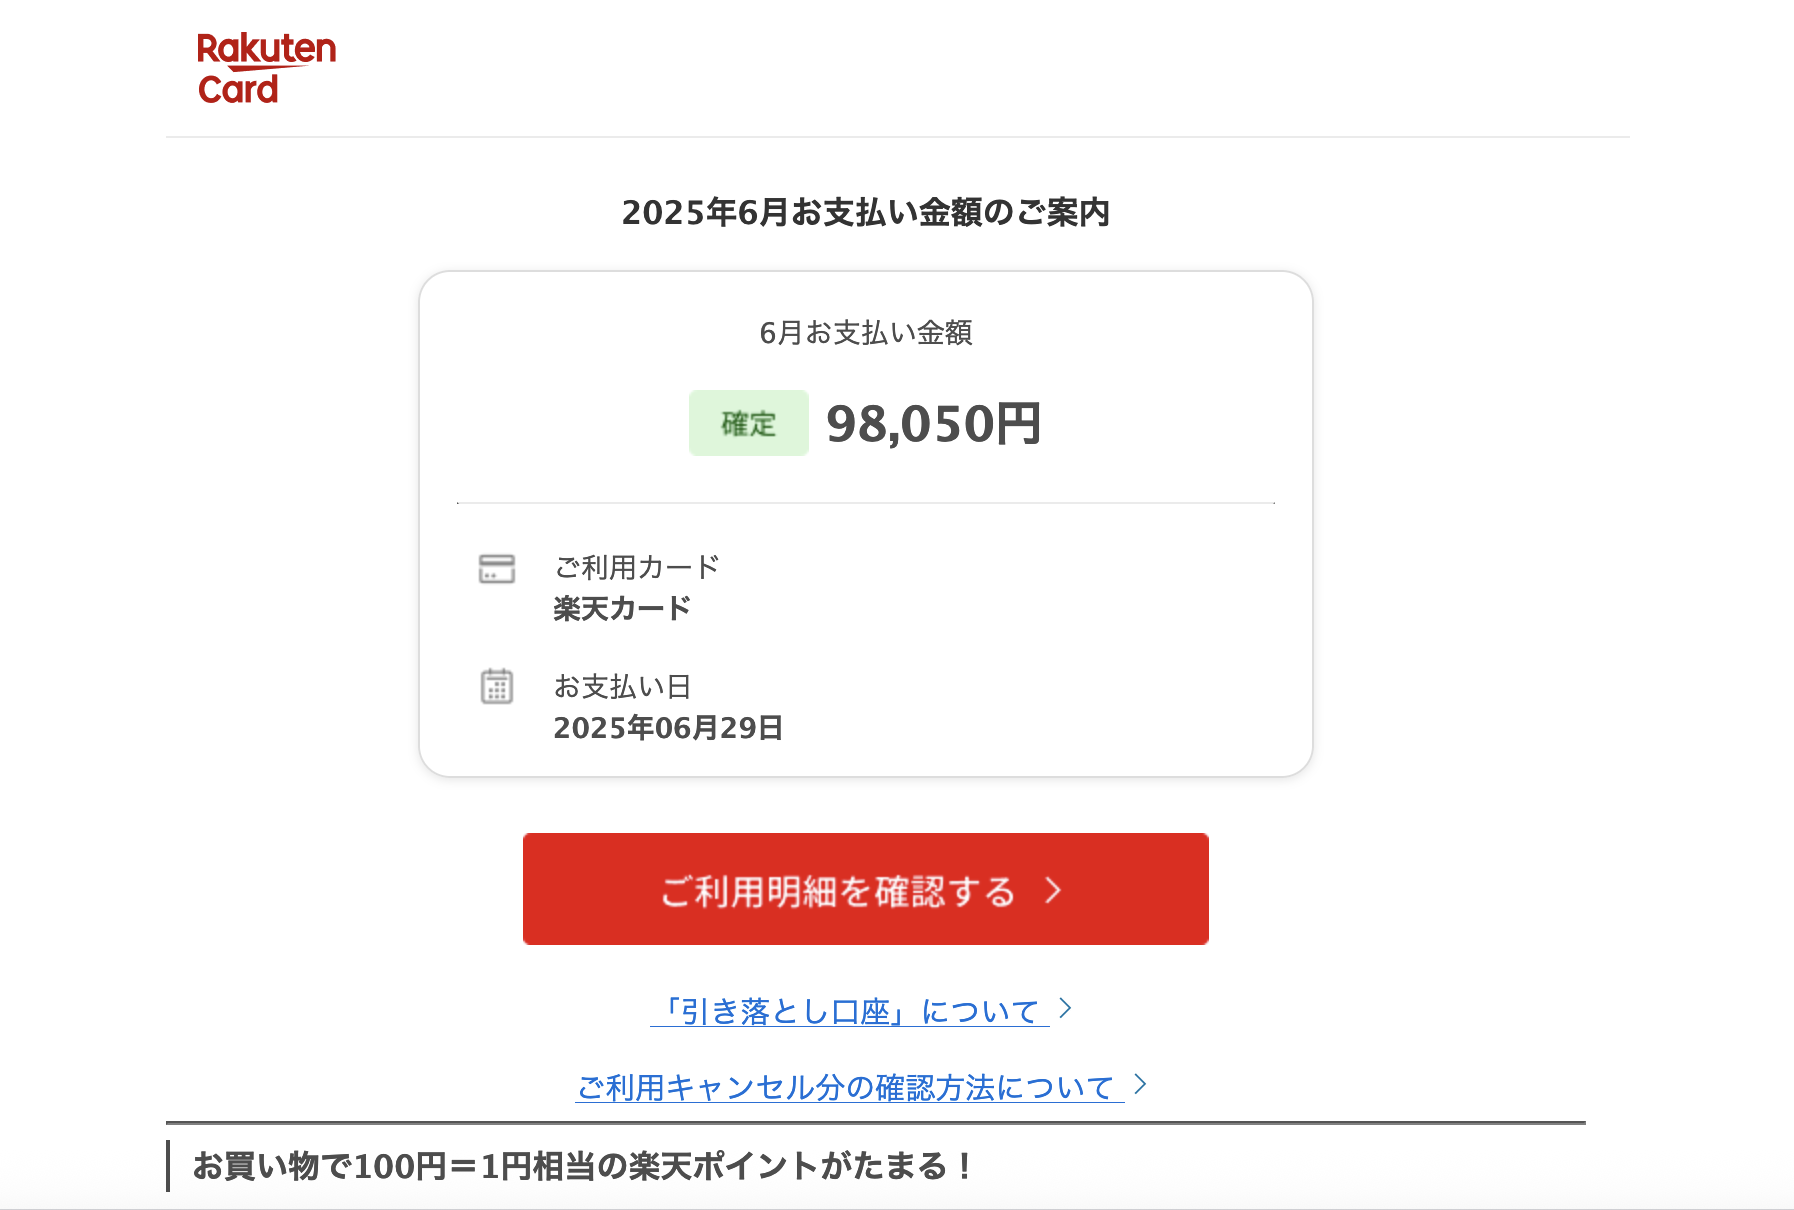Click the chevron arrow inside the red button
The image size is (1794, 1210).
[1053, 890]
